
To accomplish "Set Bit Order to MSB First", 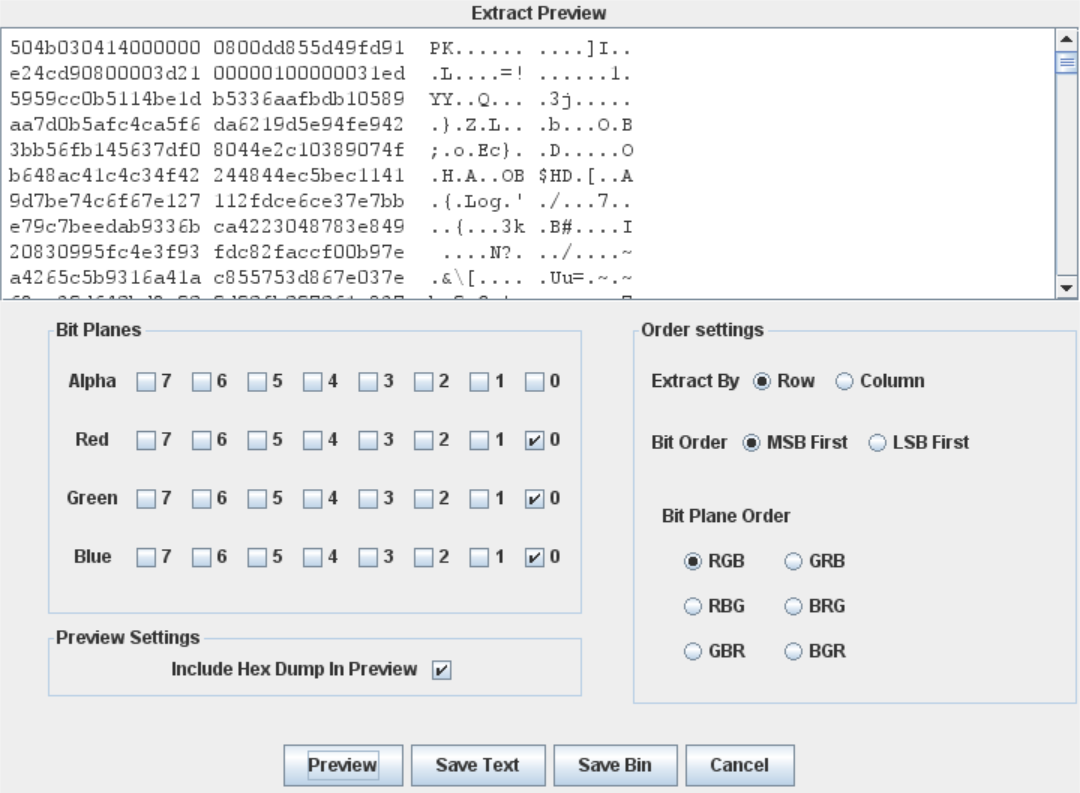I will pos(751,442).
